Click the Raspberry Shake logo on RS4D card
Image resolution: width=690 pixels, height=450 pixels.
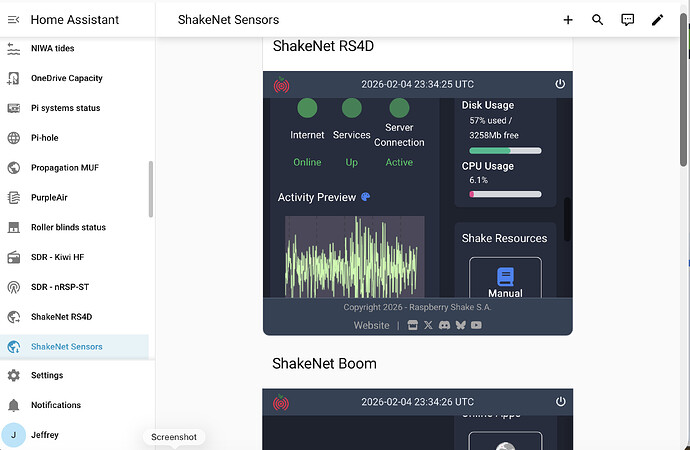coord(281,85)
